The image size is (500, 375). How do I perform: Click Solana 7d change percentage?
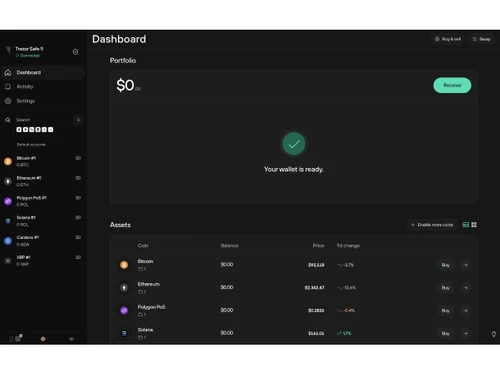tap(344, 333)
